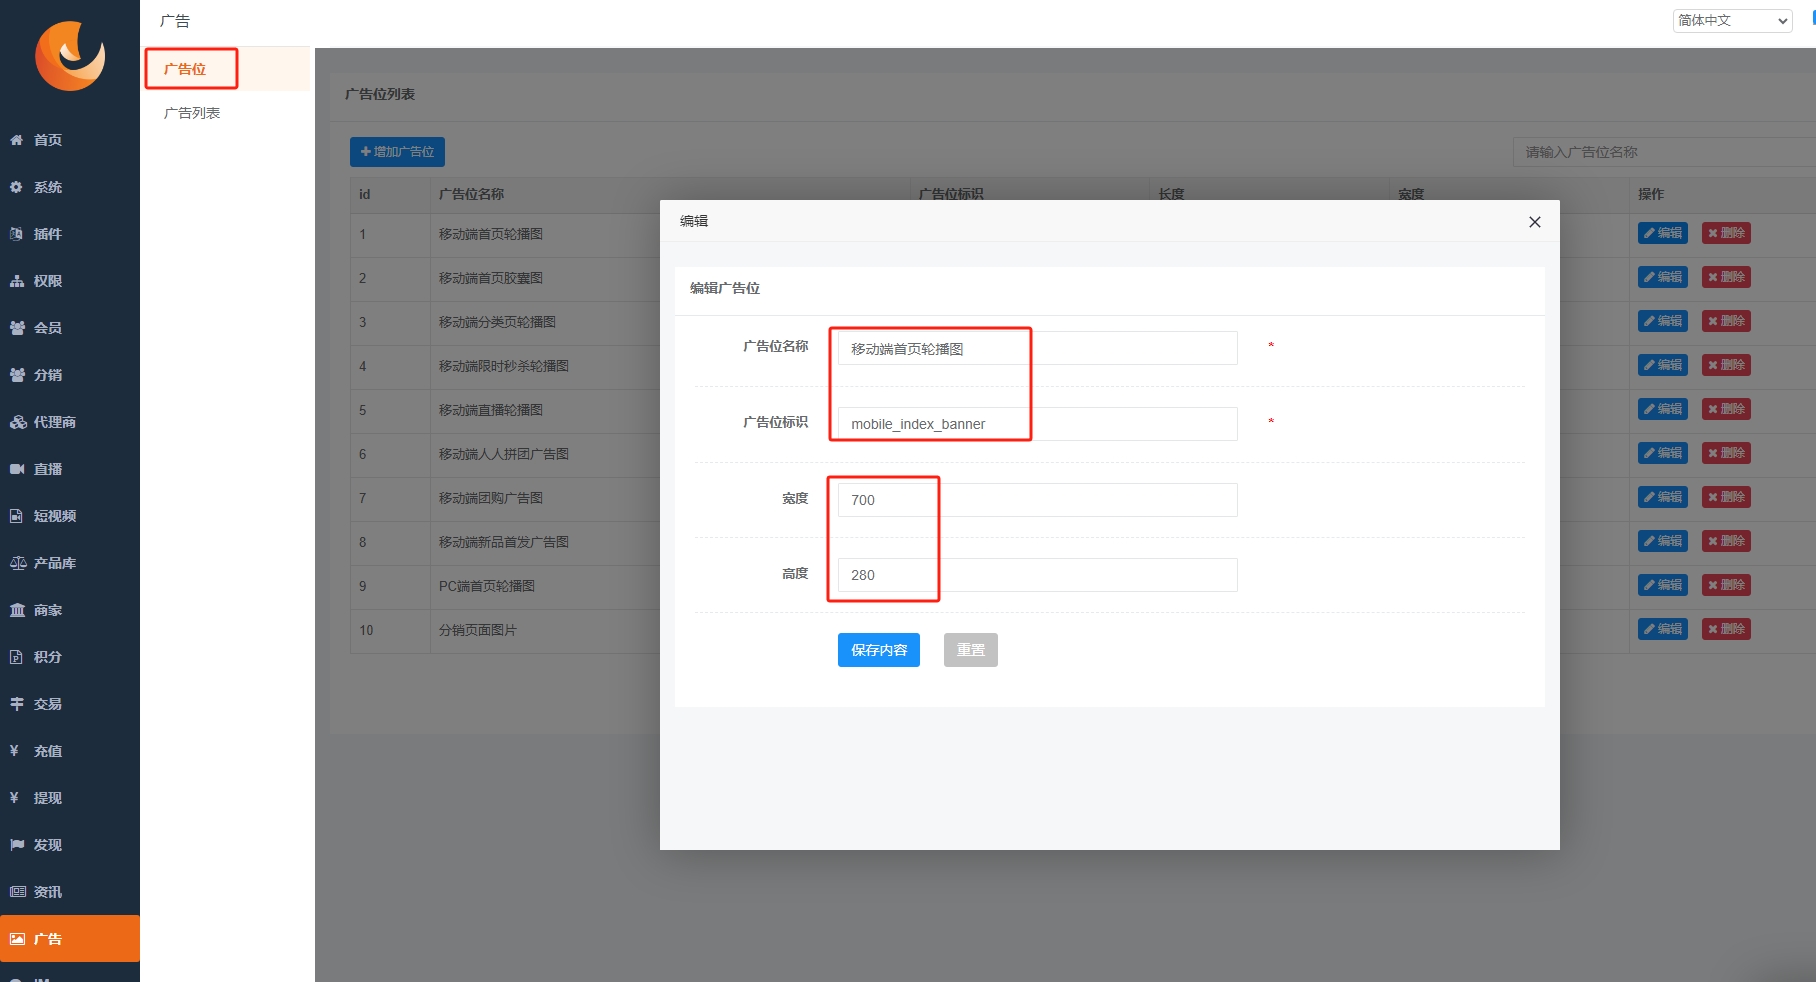Click table cell 移动端直播轮播图
Image resolution: width=1816 pixels, height=982 pixels.
pyautogui.click(x=491, y=410)
